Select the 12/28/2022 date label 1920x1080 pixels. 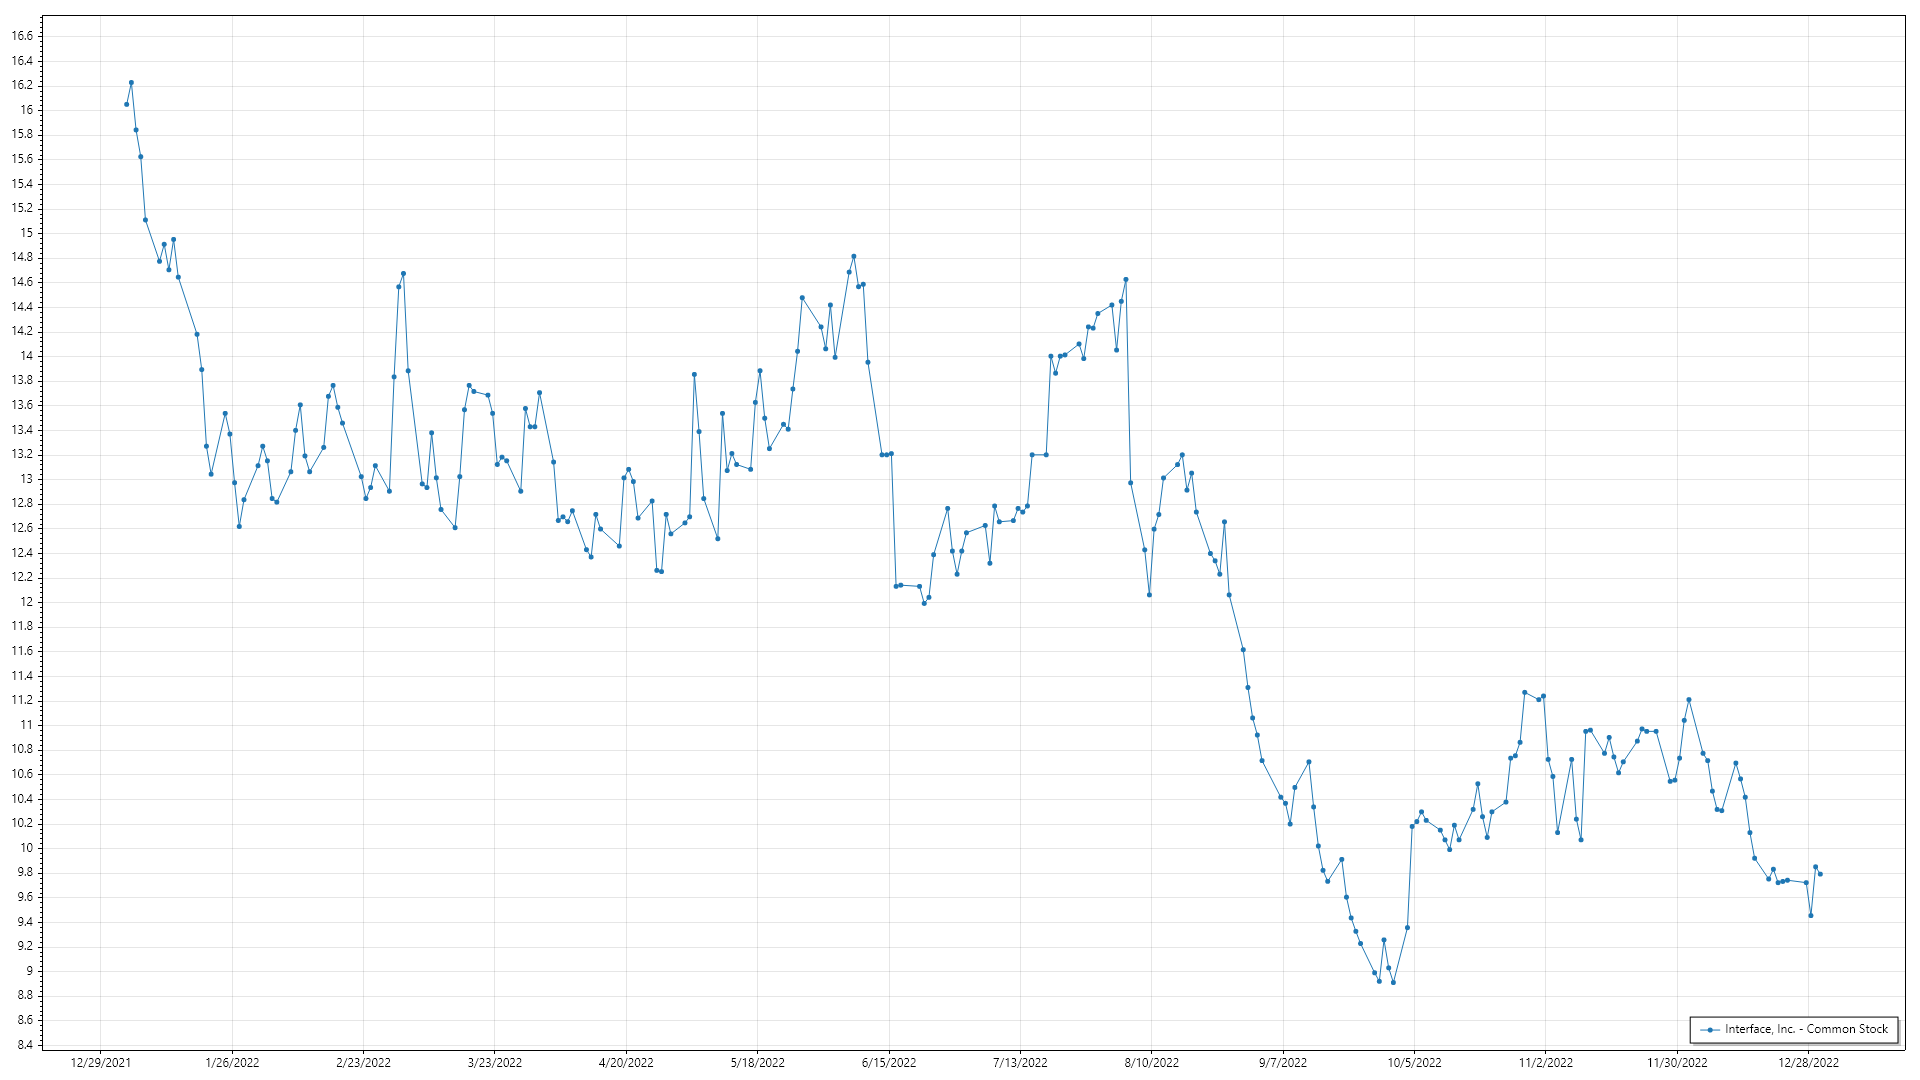(x=1808, y=1063)
